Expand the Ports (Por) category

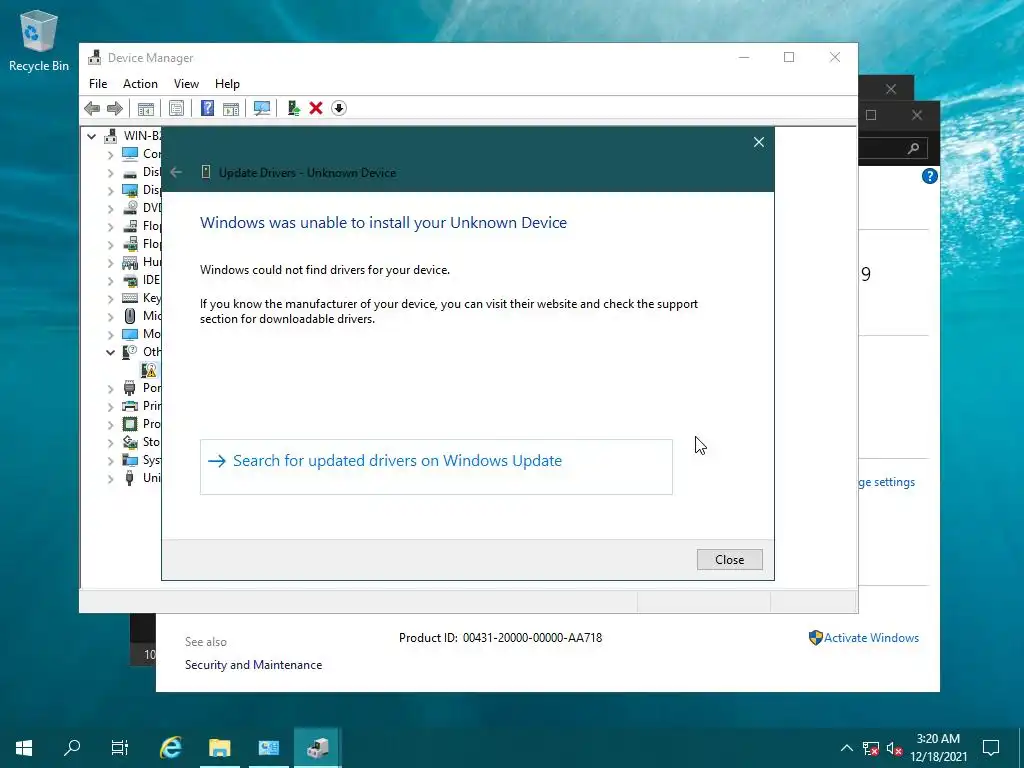[x=110, y=389]
